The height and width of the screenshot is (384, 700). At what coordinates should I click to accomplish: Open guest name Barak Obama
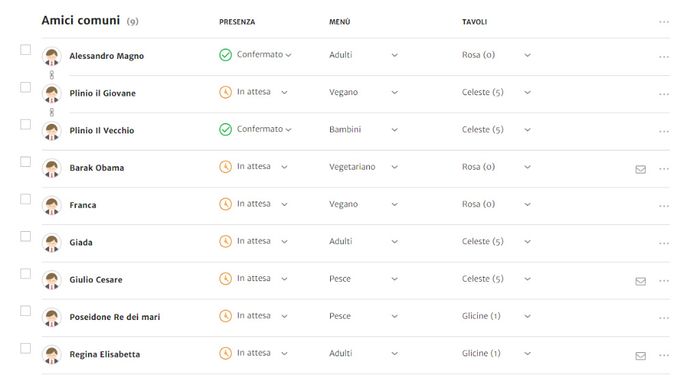point(97,168)
